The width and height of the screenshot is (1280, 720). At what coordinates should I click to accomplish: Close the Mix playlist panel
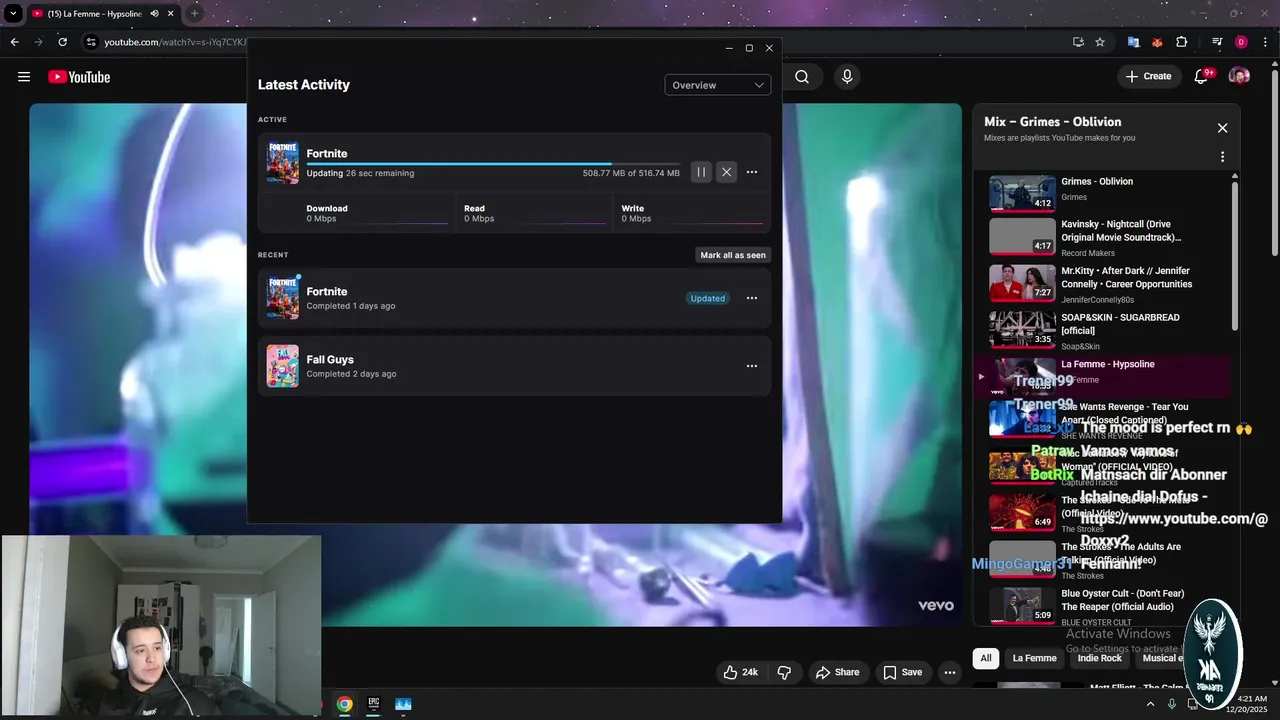click(1222, 128)
